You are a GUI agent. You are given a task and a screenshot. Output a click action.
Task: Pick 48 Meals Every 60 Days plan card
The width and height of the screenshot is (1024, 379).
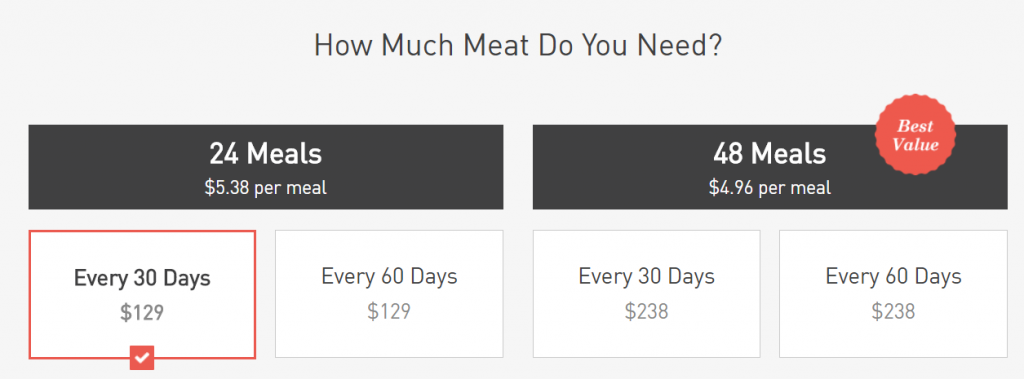(893, 293)
